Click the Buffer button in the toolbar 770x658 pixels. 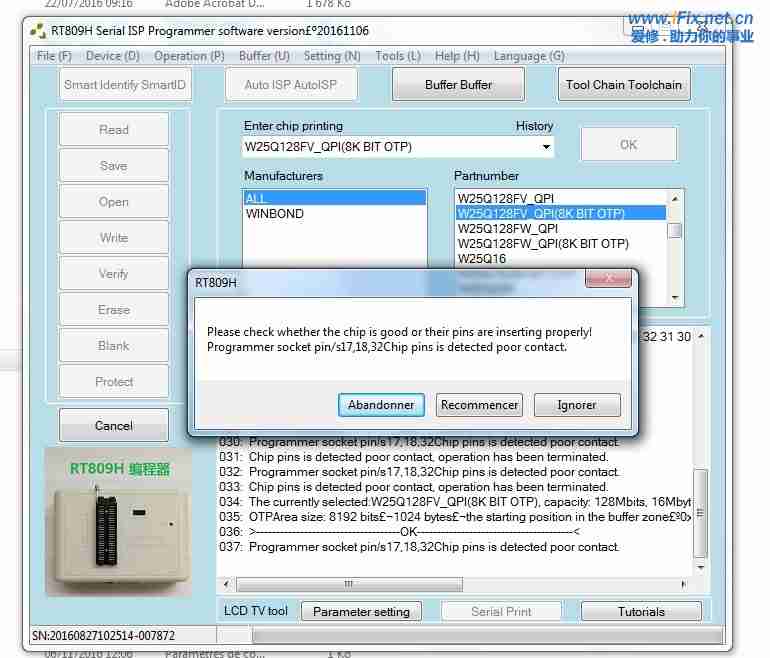(458, 85)
